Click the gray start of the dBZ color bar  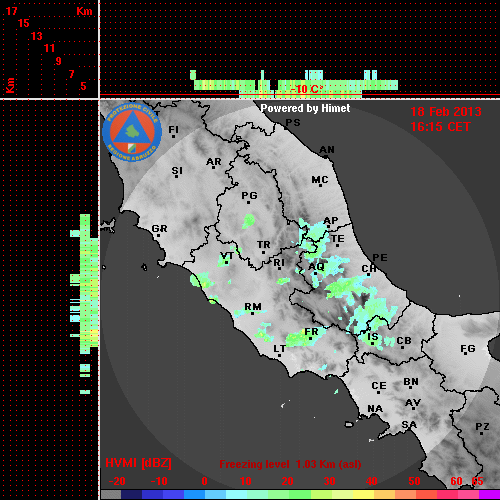coord(111,495)
